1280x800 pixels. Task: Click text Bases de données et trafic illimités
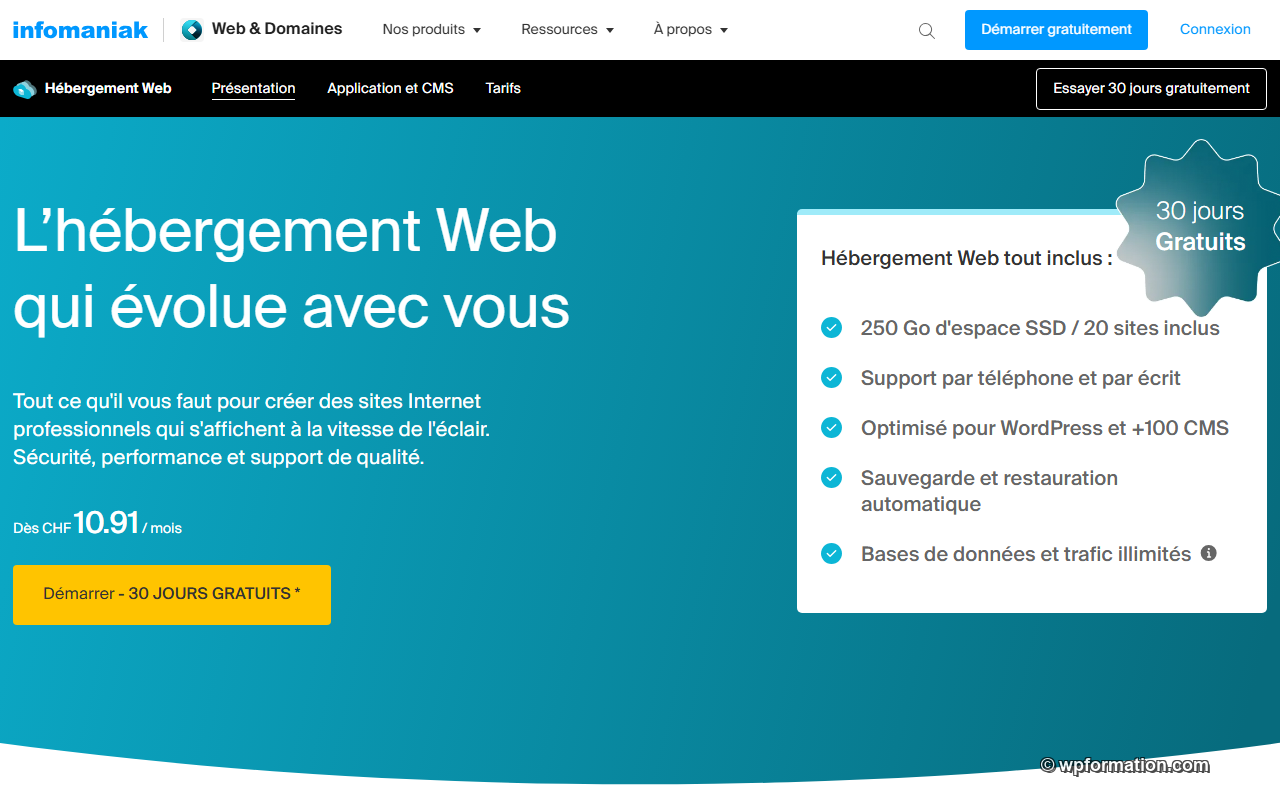tap(1026, 553)
